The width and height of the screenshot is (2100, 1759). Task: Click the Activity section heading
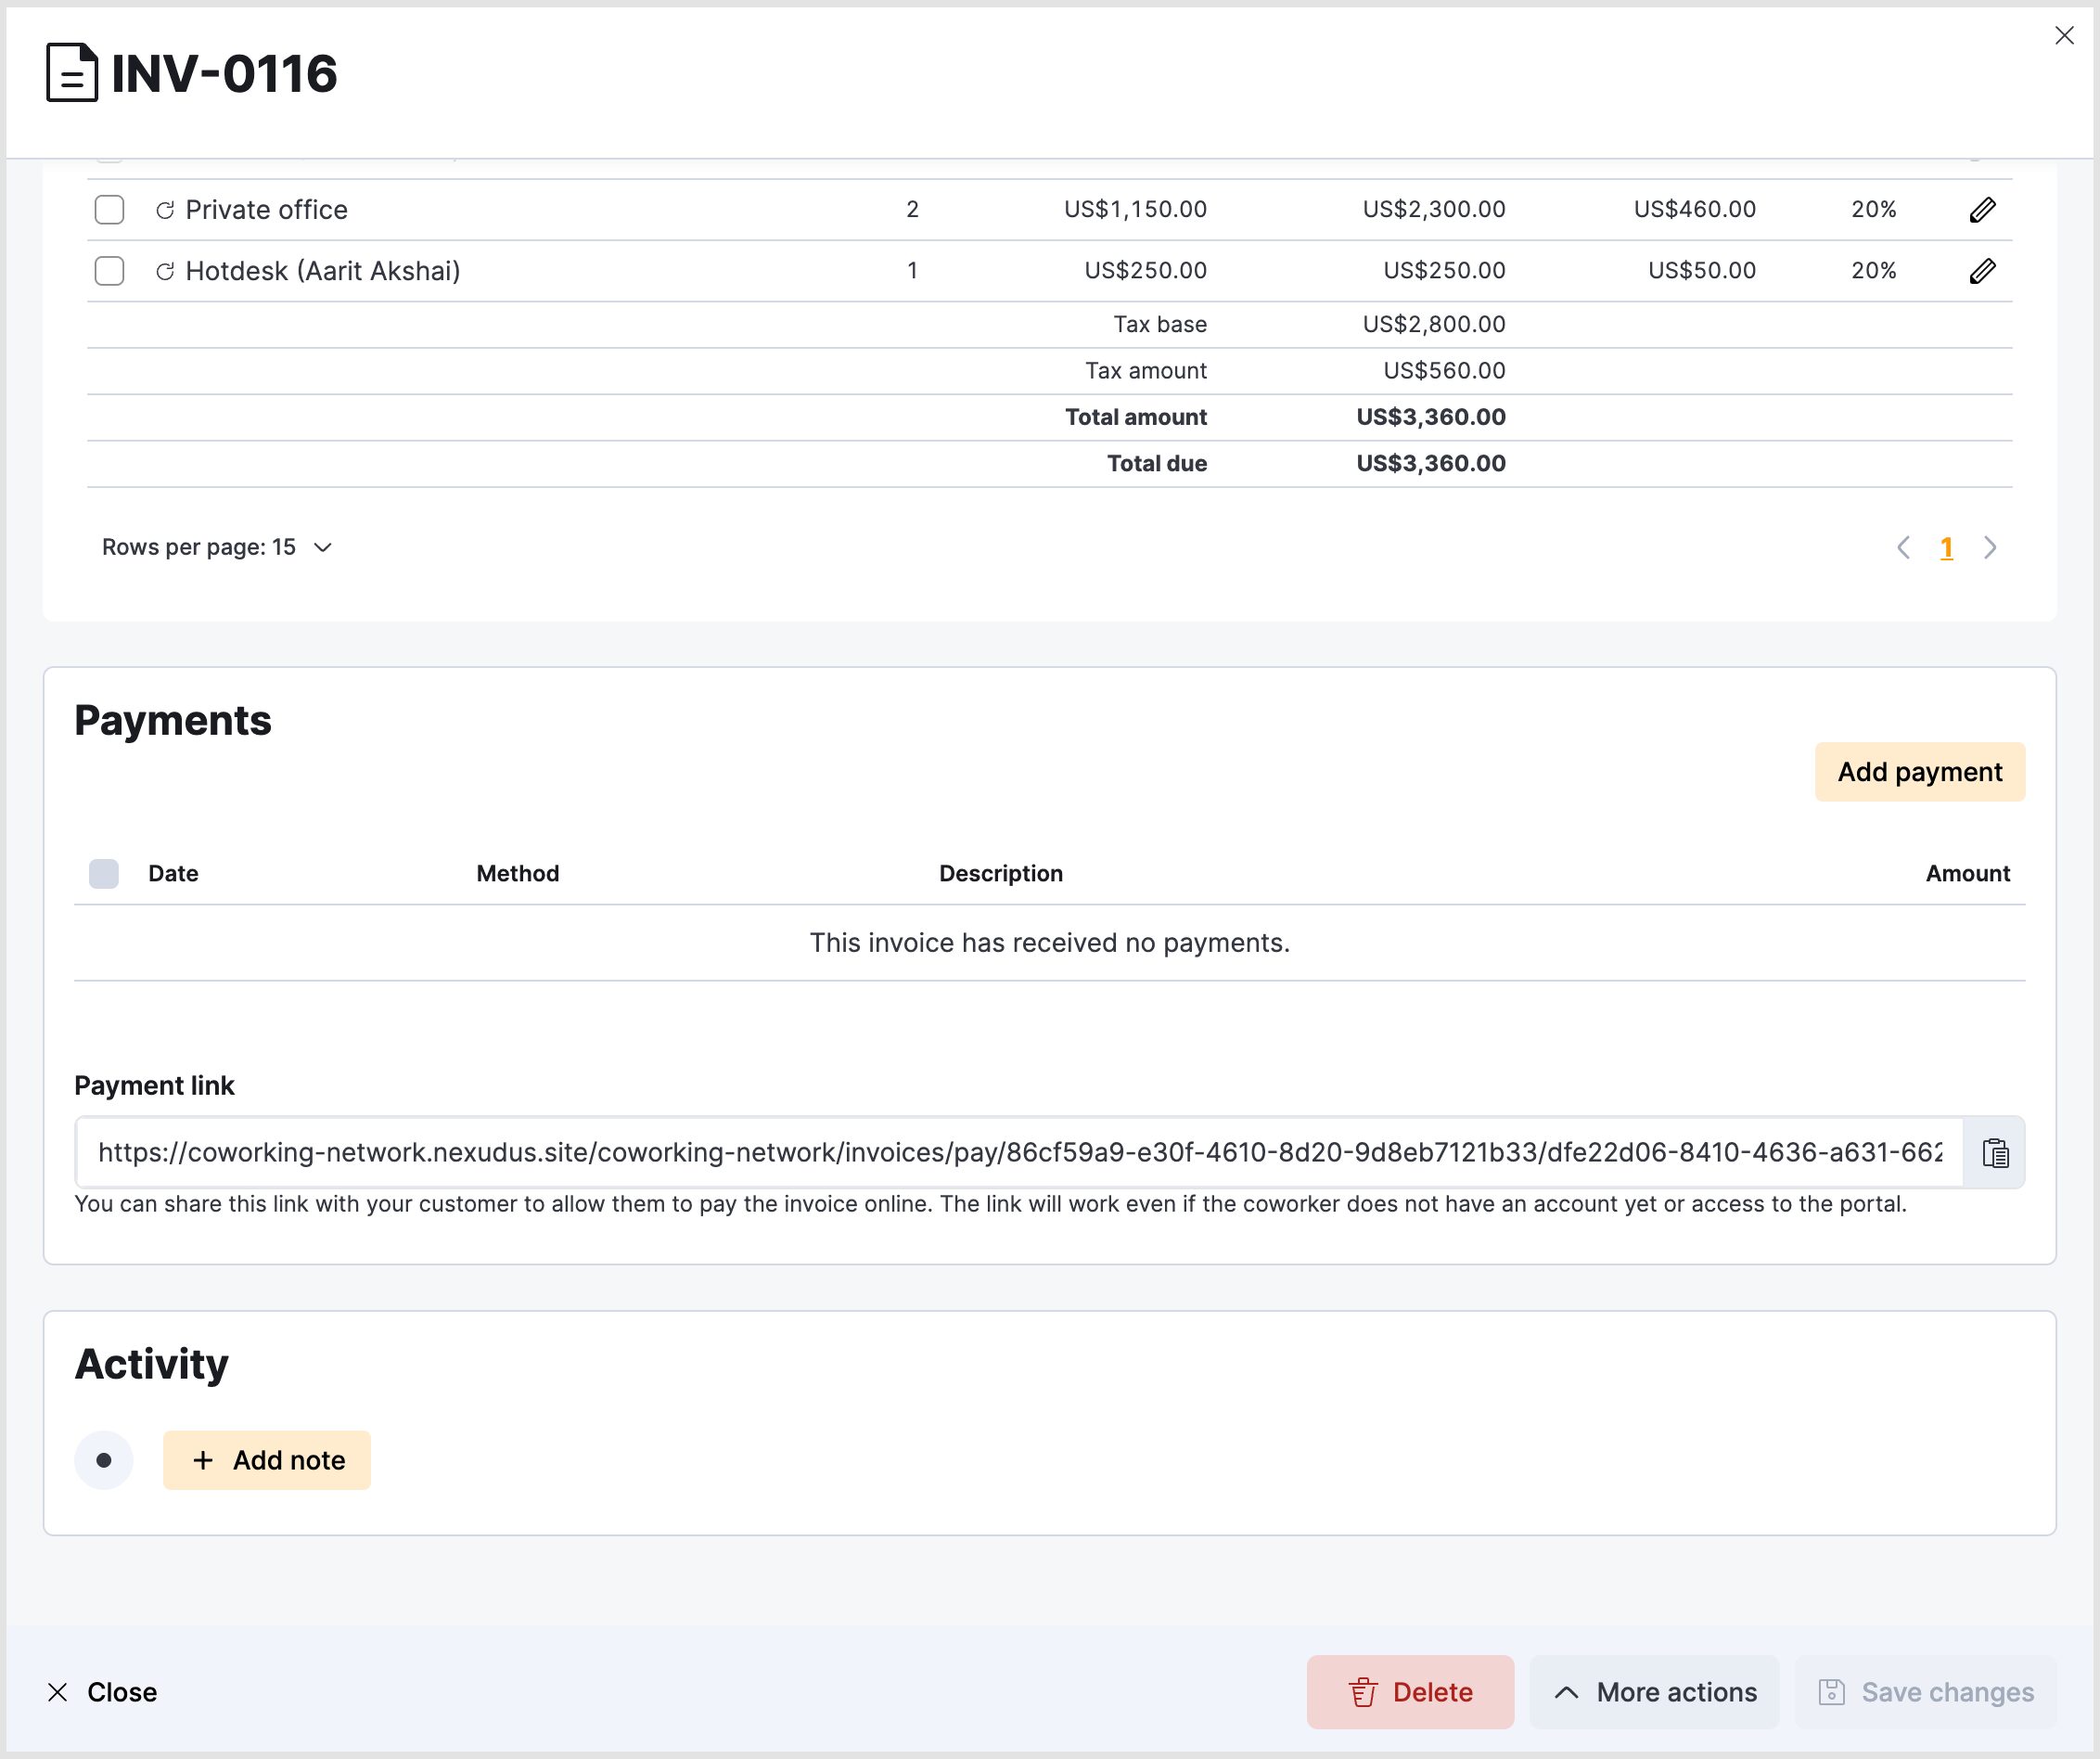click(x=152, y=1365)
